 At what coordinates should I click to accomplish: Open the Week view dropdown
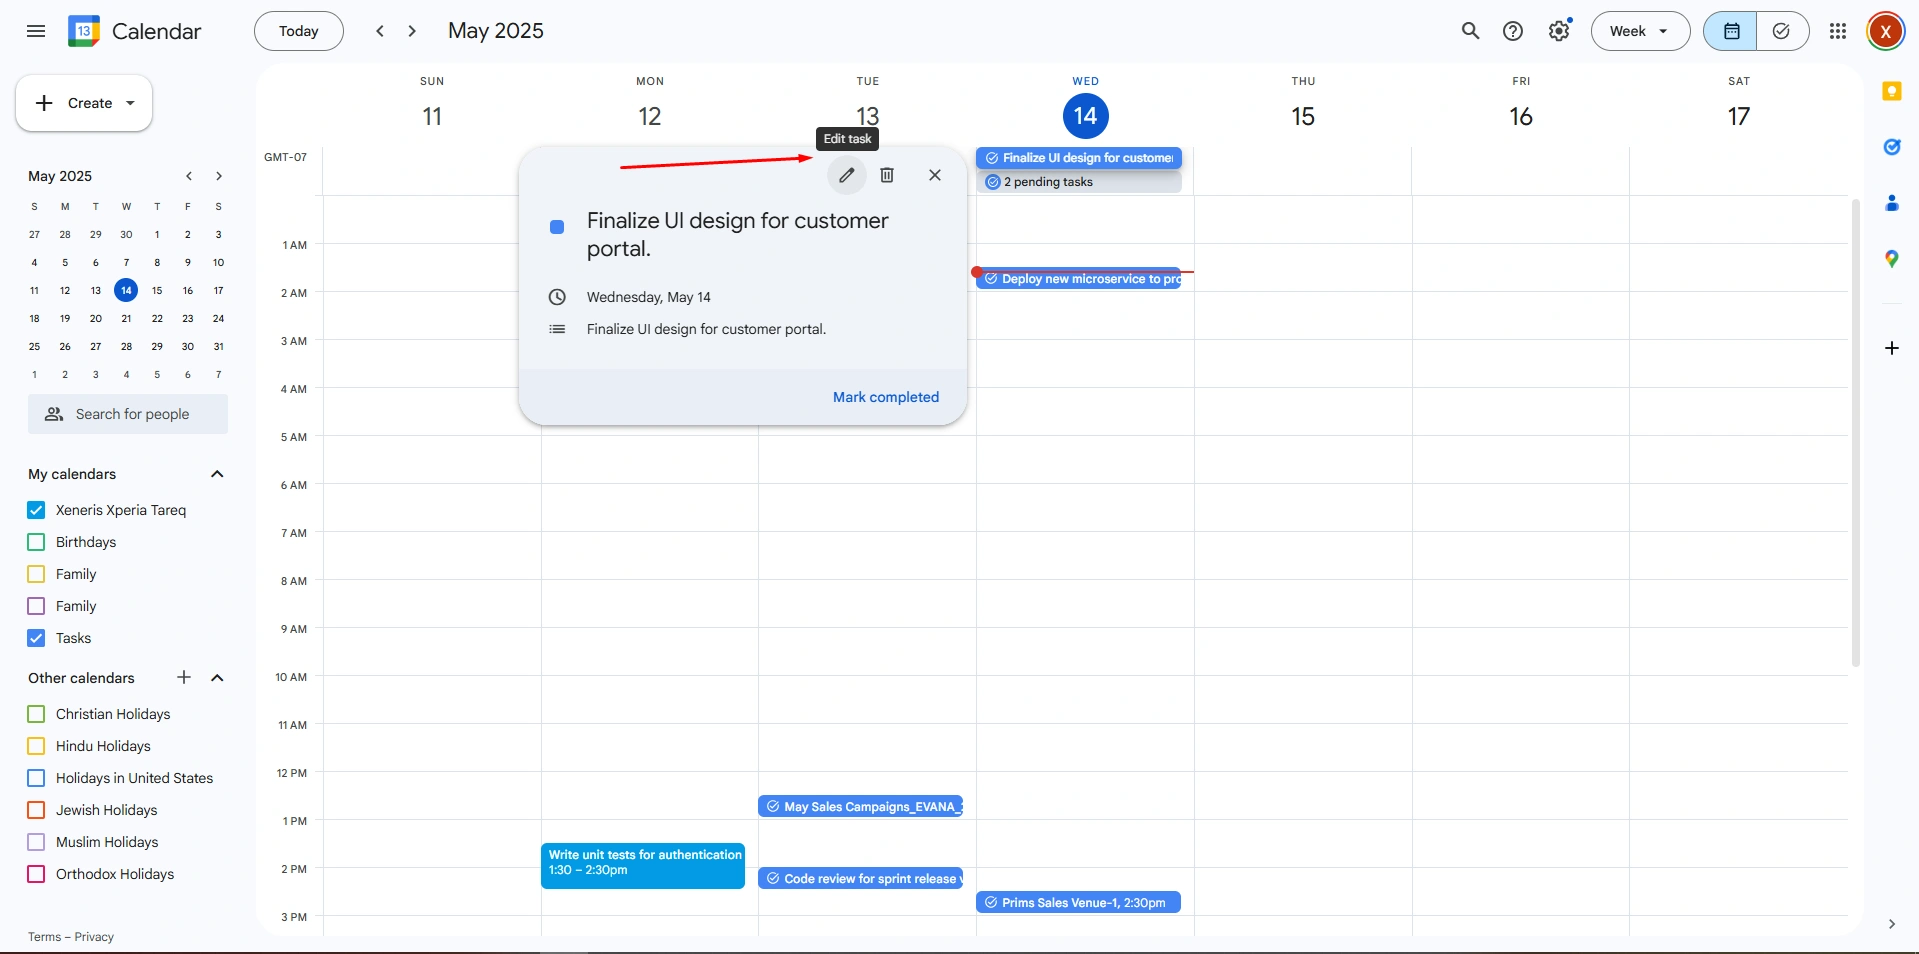[1639, 31]
